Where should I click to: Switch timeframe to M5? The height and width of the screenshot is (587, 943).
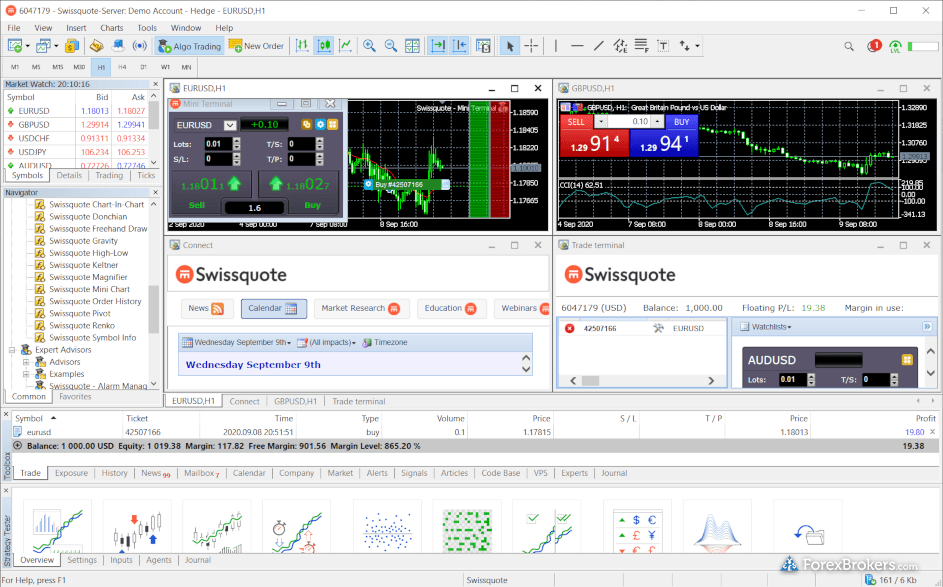pyautogui.click(x=36, y=67)
